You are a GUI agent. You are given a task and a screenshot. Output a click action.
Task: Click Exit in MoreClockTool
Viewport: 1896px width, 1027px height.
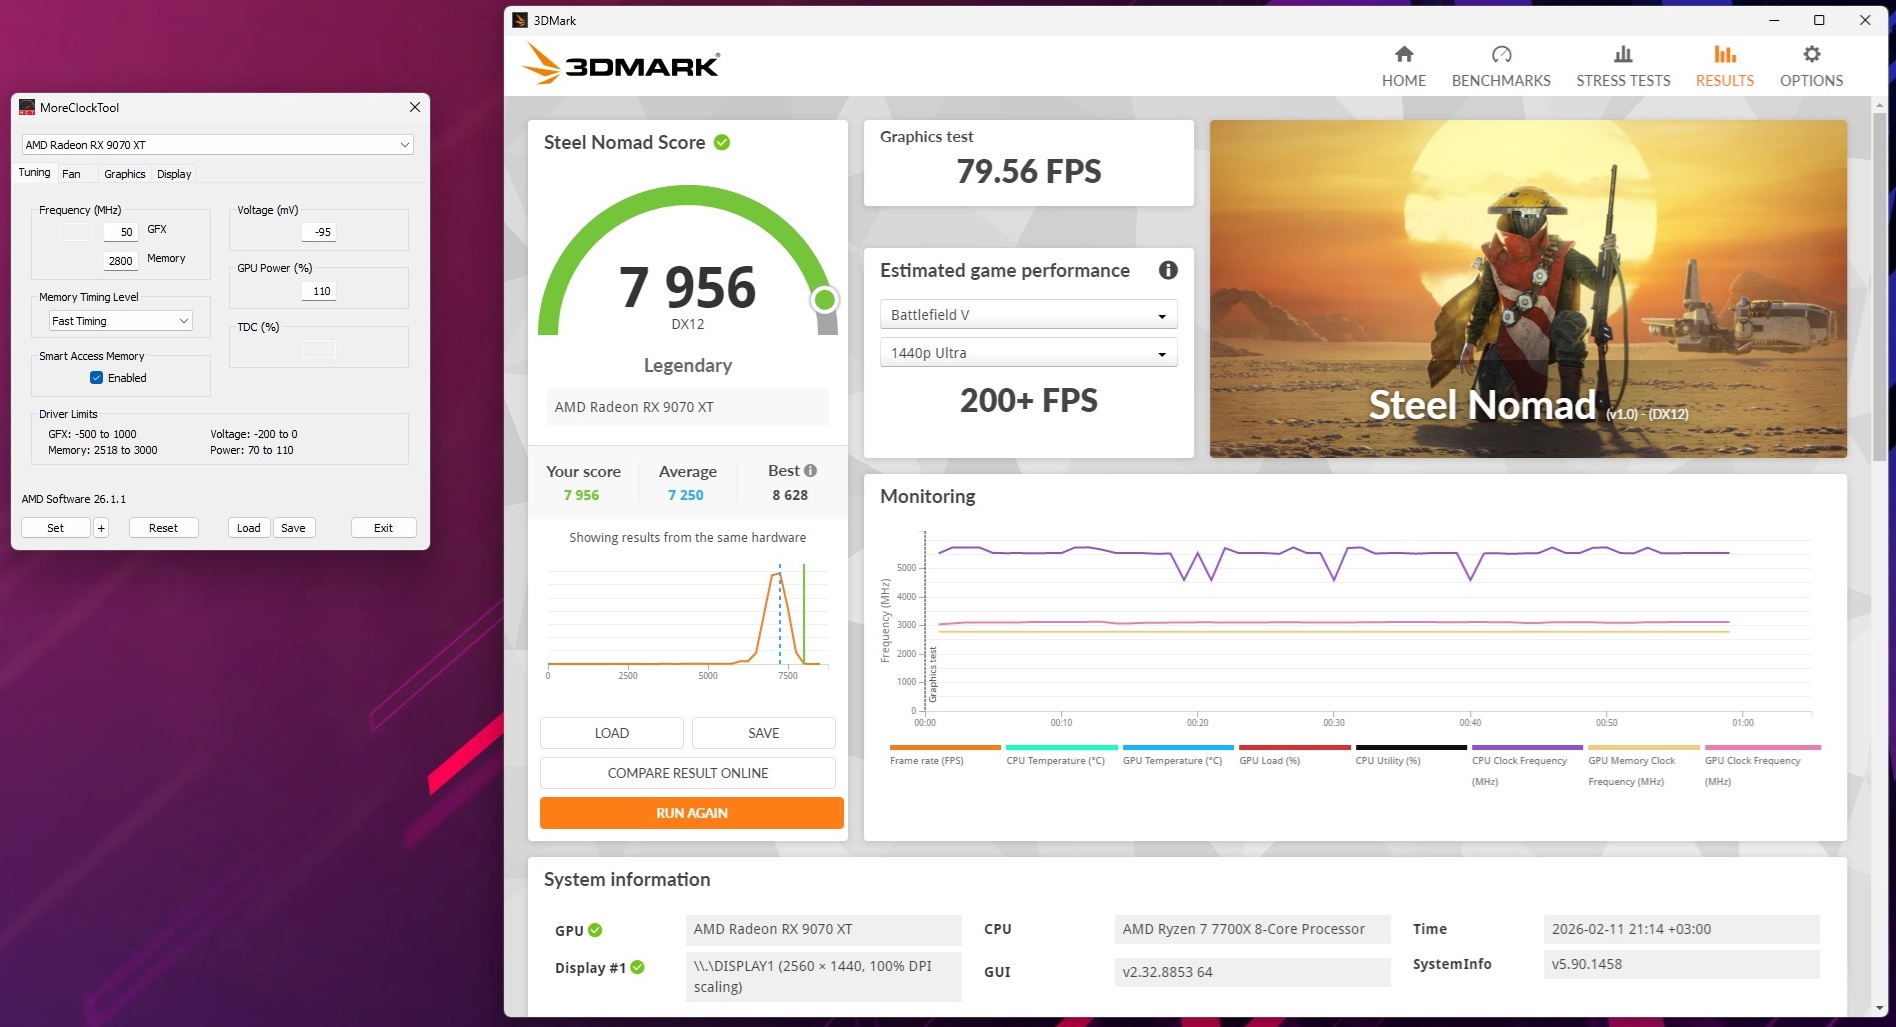[383, 528]
